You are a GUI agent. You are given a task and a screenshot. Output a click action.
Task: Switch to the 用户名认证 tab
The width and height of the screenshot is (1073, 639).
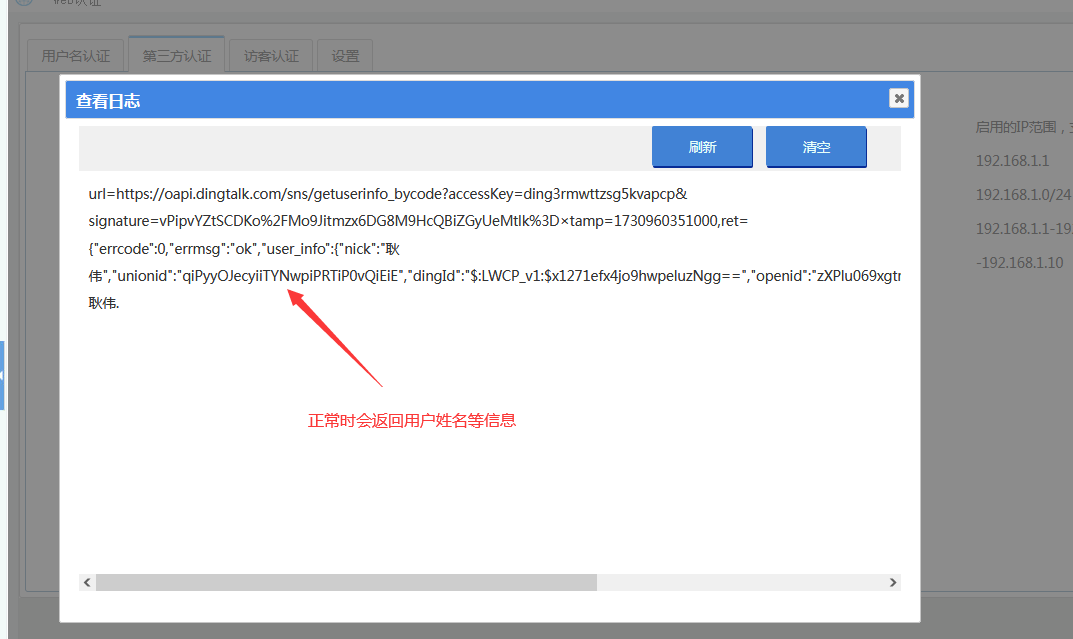75,56
